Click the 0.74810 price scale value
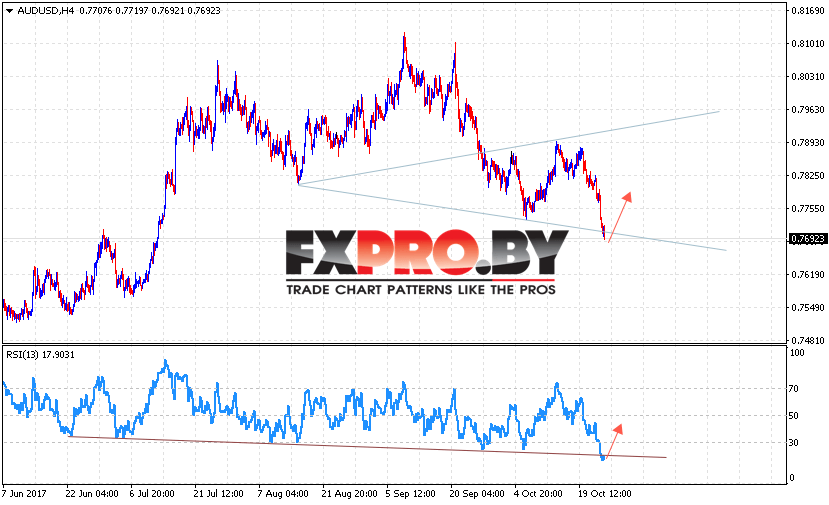The height and width of the screenshot is (505, 829). point(808,341)
